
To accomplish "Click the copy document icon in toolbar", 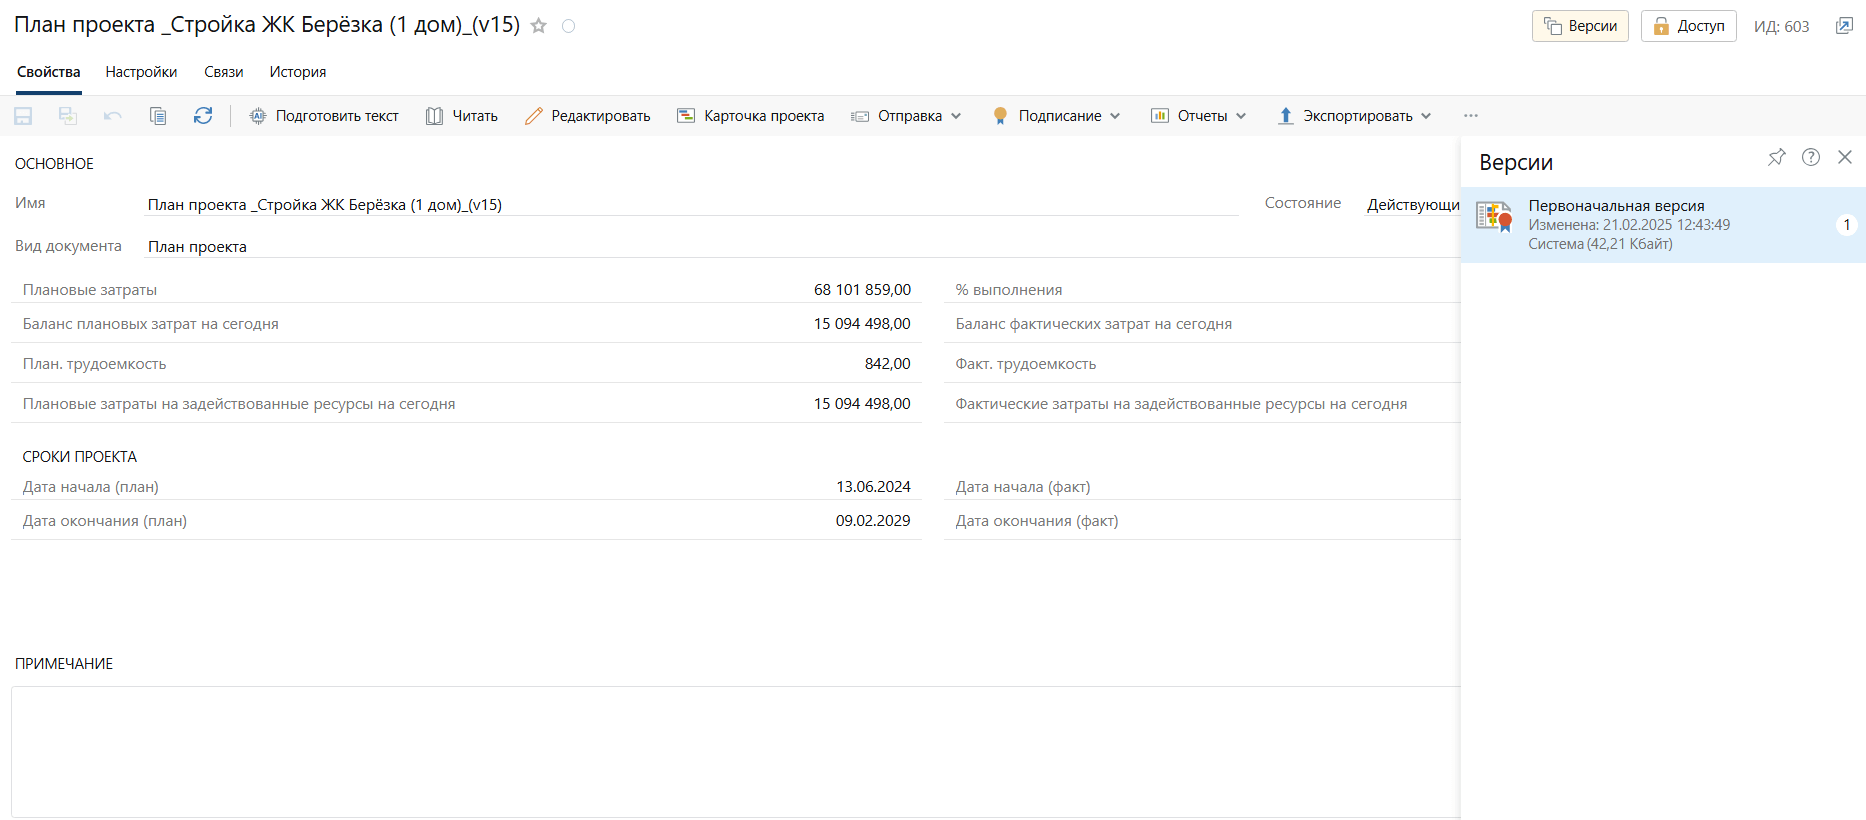I will (158, 116).
